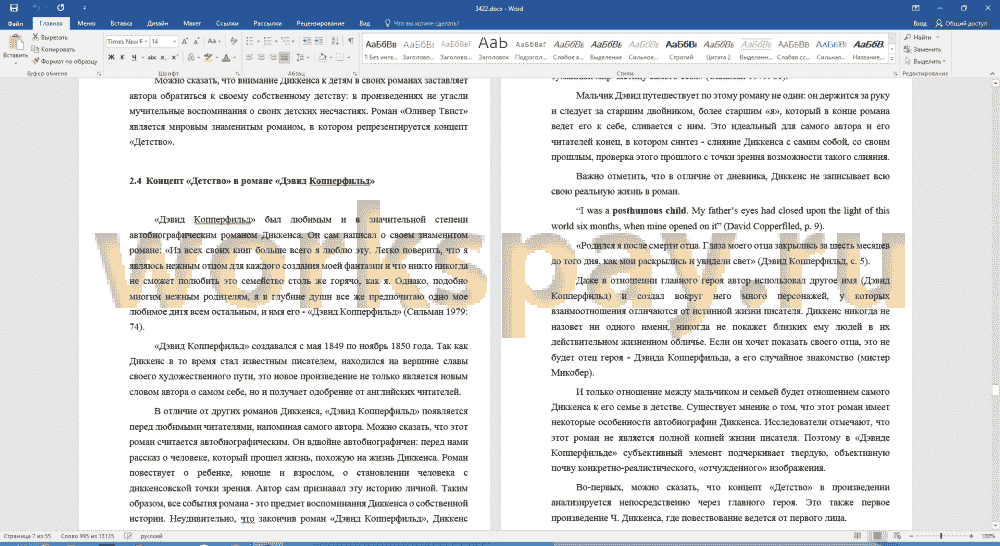Open the Quick Access Toolbar customize arrow
The height and width of the screenshot is (546, 1000).
coord(84,8)
